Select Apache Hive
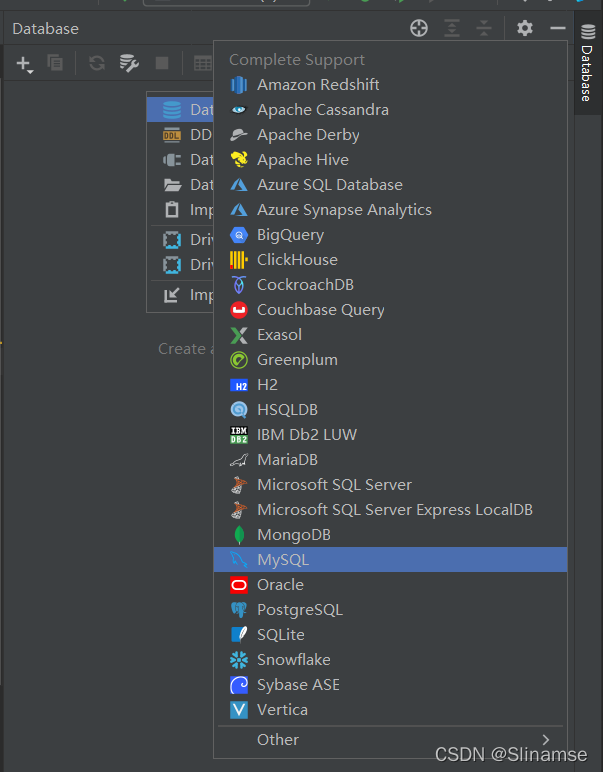Viewport: 603px width, 772px height. pyautogui.click(x=390, y=160)
